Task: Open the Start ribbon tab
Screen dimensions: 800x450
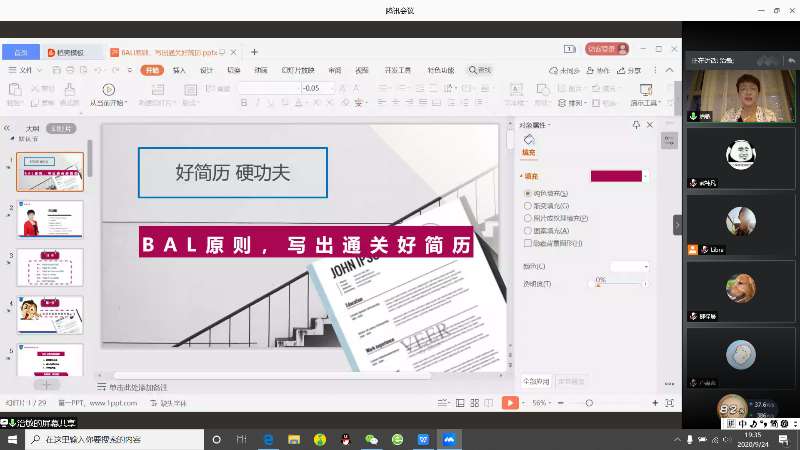Action: 152,70
